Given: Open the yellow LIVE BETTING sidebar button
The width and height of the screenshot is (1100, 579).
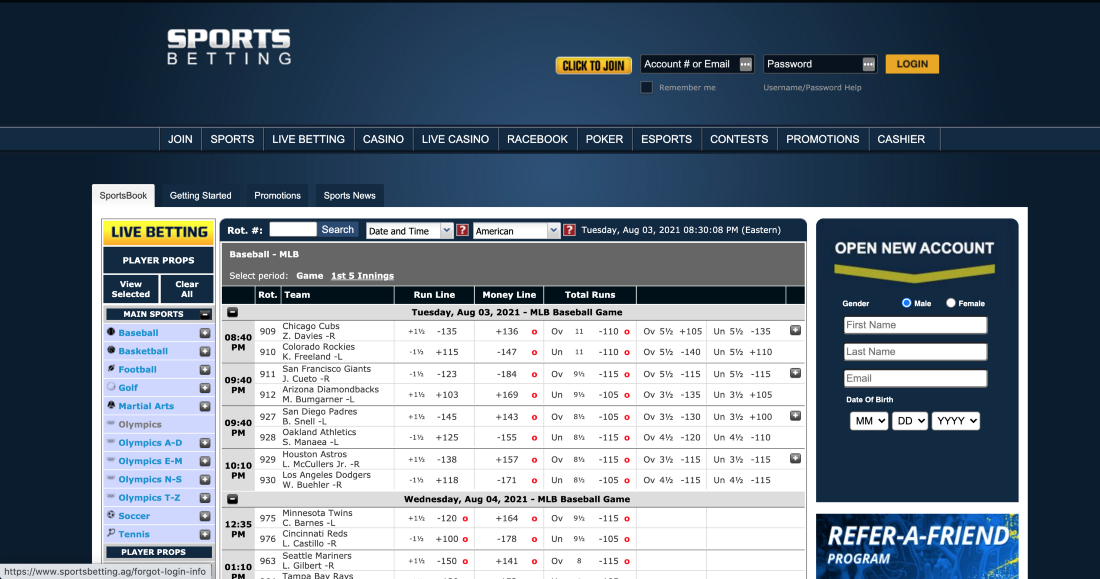Looking at the screenshot, I should point(159,232).
